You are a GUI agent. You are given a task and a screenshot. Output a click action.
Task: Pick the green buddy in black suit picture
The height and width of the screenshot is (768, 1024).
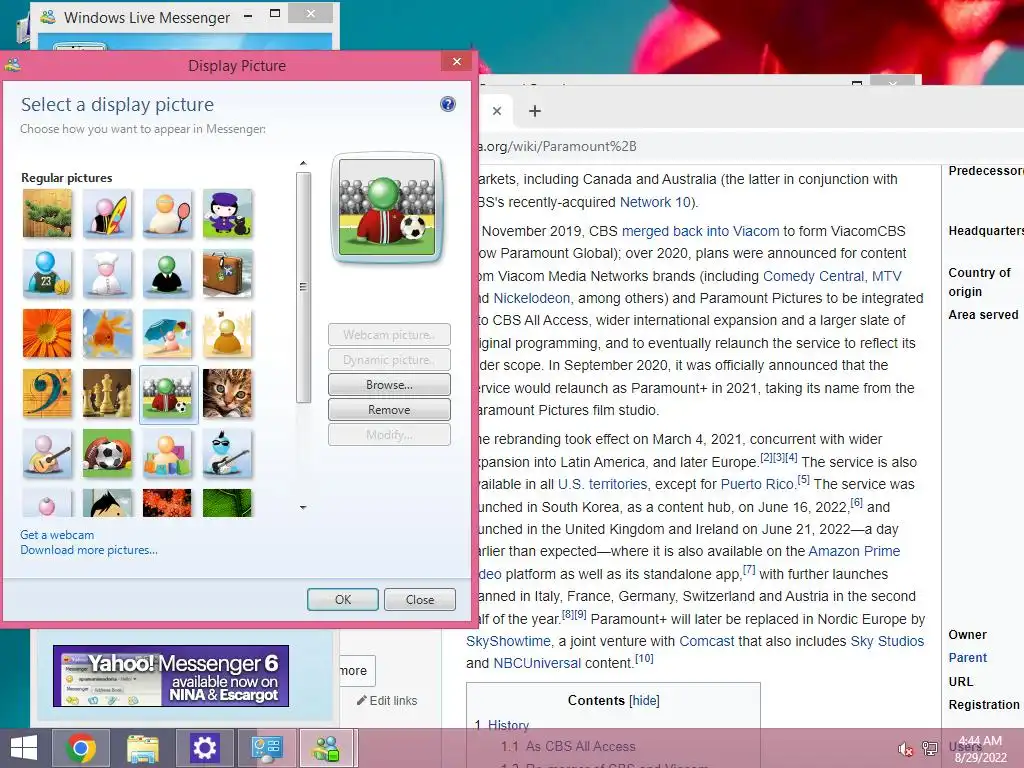167,274
